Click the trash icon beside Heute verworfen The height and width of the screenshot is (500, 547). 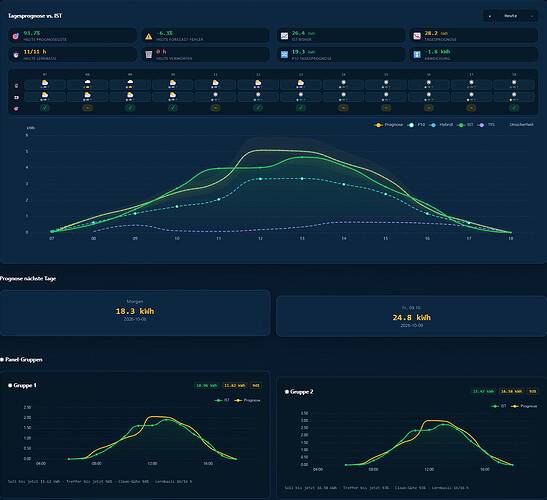click(x=149, y=55)
